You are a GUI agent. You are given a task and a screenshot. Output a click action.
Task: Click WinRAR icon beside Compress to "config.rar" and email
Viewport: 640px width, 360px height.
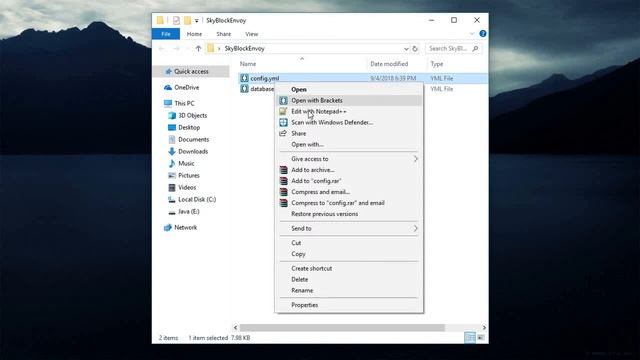283,203
